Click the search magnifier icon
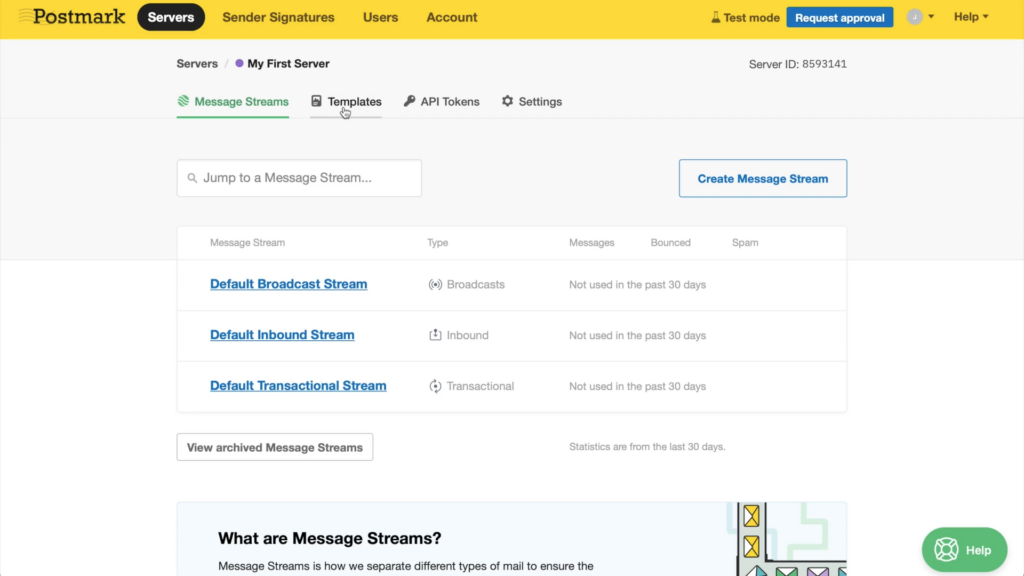The image size is (1024, 576). tap(192, 178)
